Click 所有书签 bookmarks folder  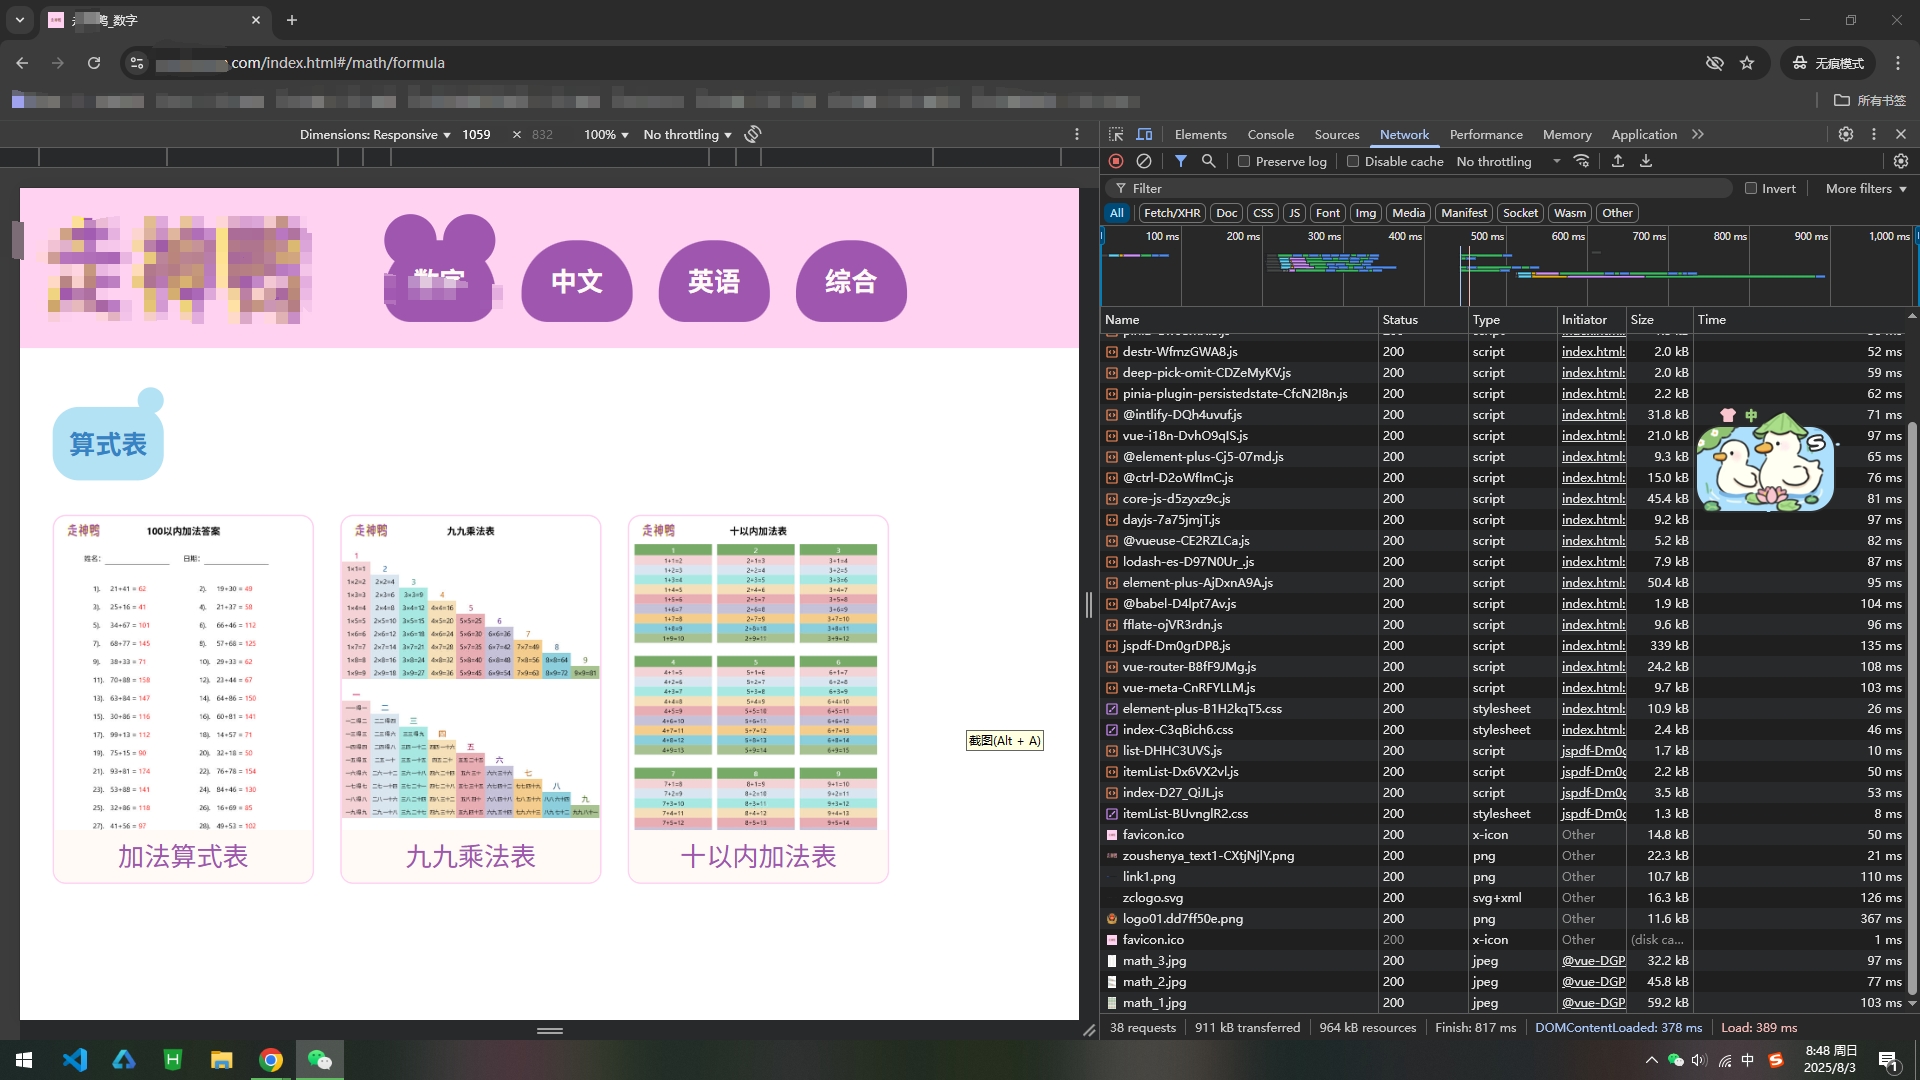point(1870,100)
